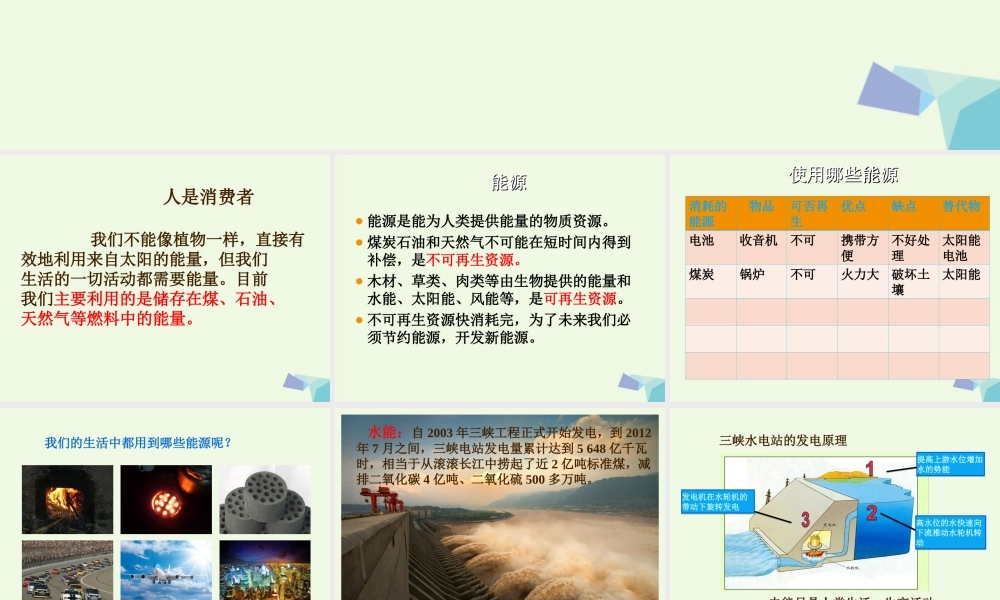Screen dimensions: 1000x600
Task: Click the callout 发电机在水轮机的带动下旋转发电
Action: [x=717, y=501]
